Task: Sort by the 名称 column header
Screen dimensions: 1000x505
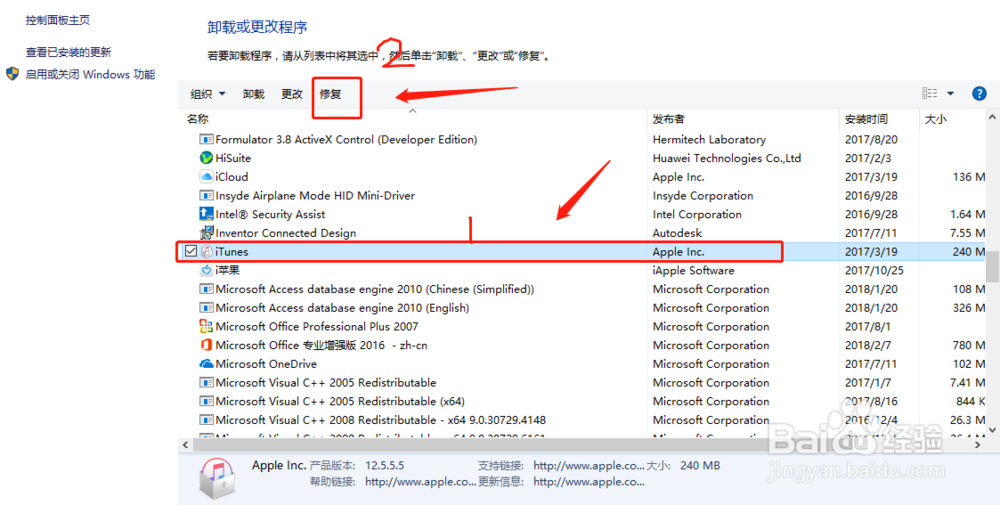Action: click(198, 119)
